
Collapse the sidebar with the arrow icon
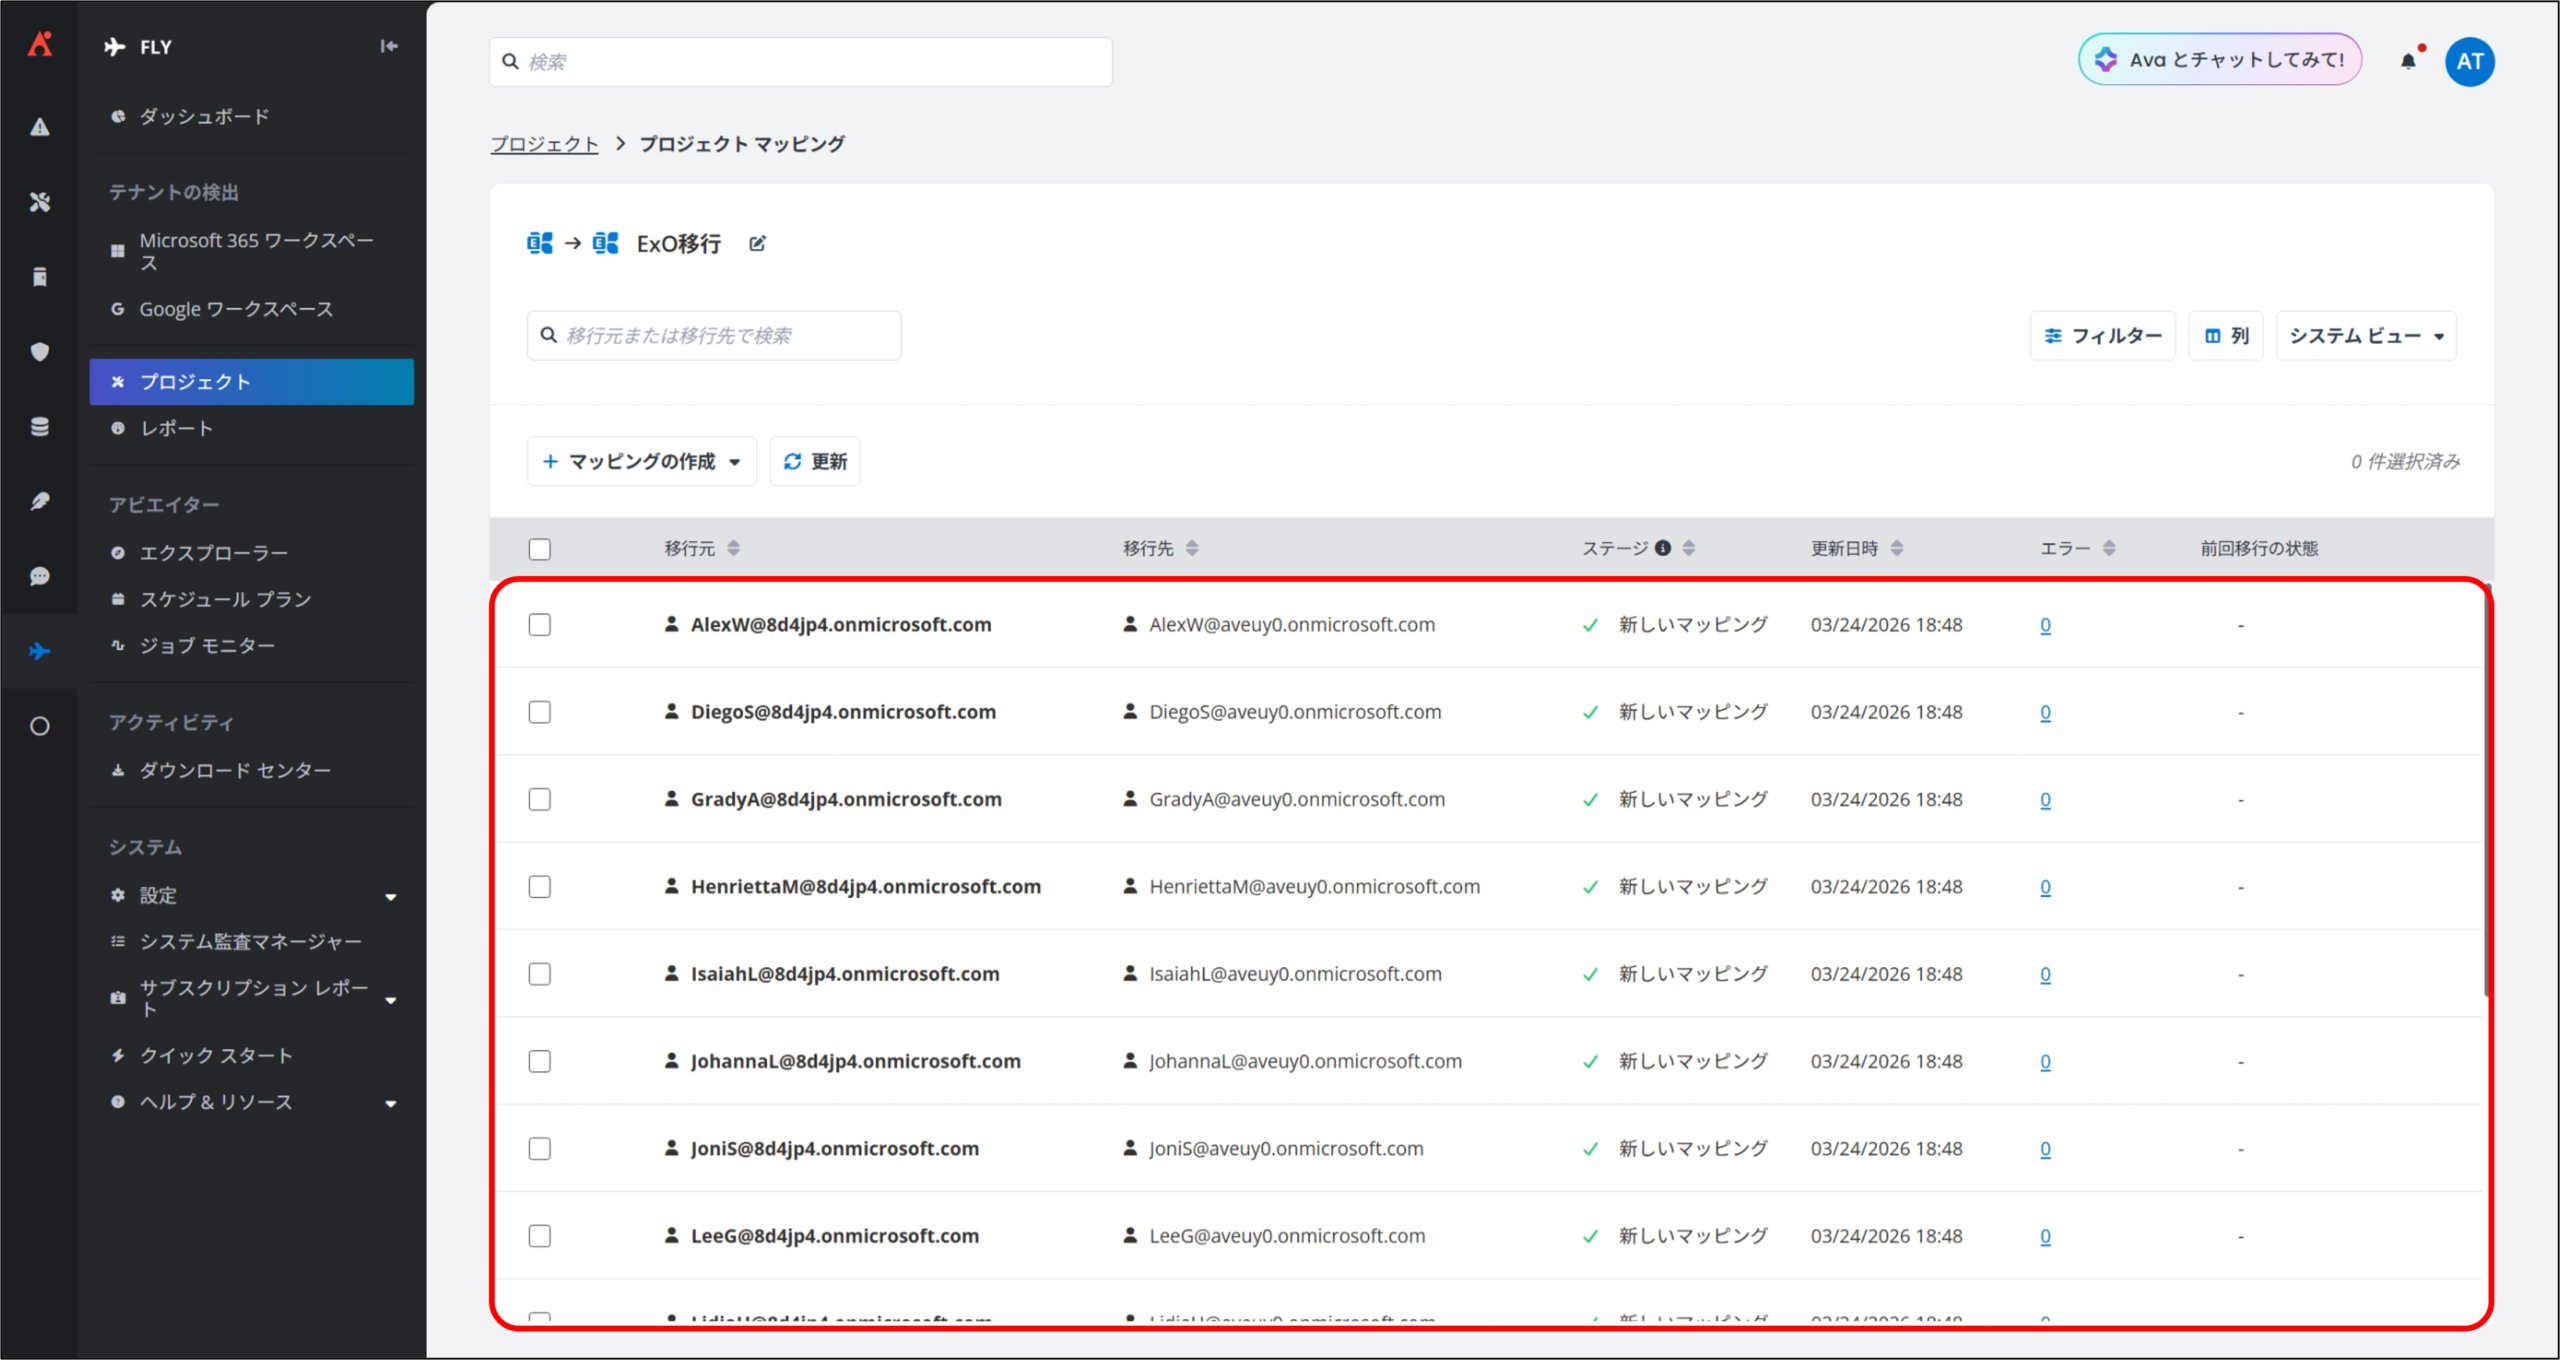(x=389, y=46)
